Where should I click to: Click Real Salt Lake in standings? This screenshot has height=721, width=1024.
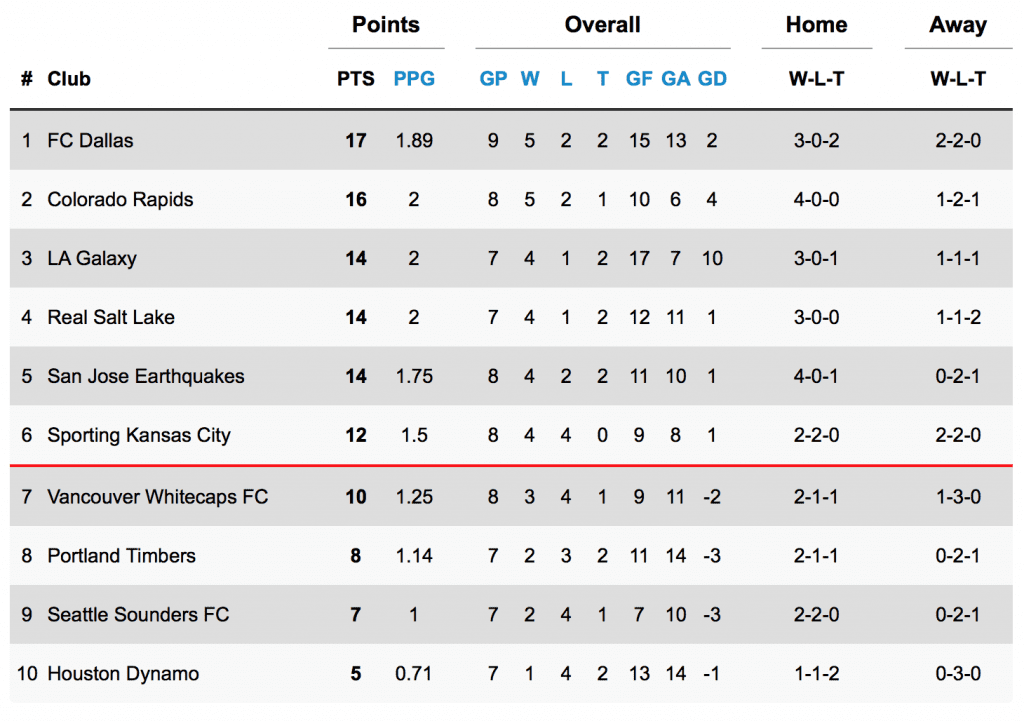point(111,317)
